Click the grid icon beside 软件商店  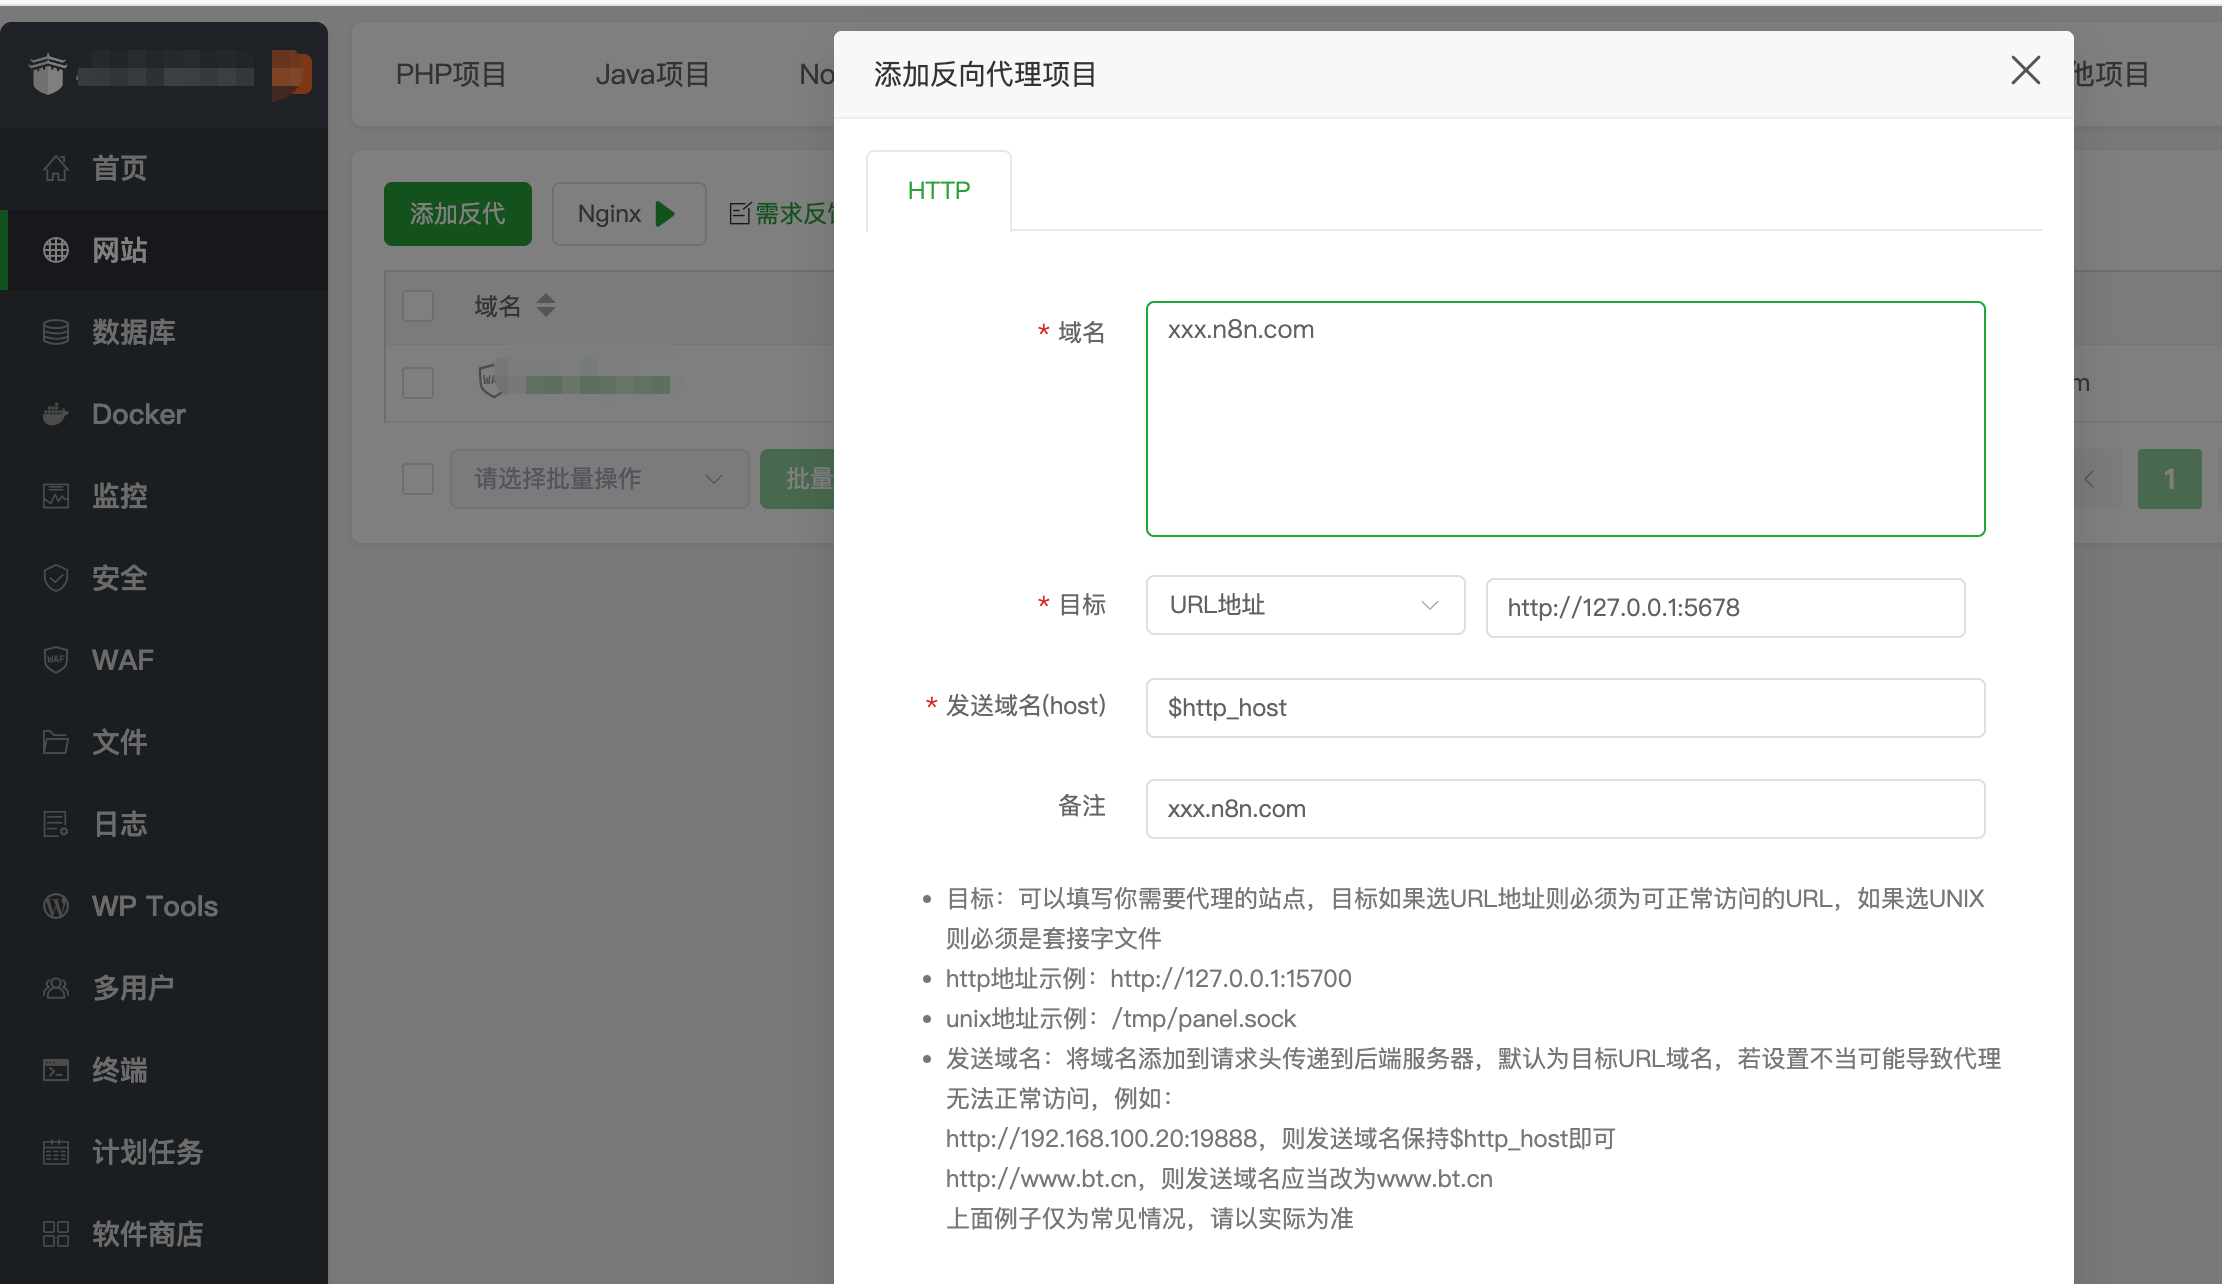(56, 1234)
